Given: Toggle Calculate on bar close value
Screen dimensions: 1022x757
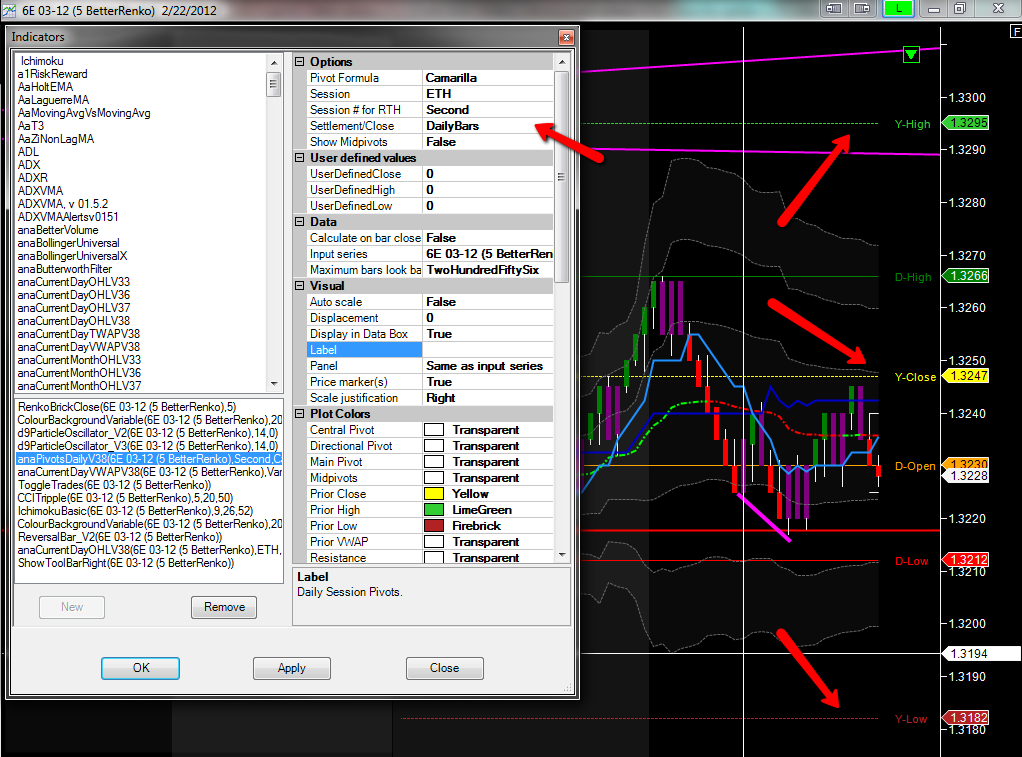Looking at the screenshot, I should pyautogui.click(x=488, y=238).
